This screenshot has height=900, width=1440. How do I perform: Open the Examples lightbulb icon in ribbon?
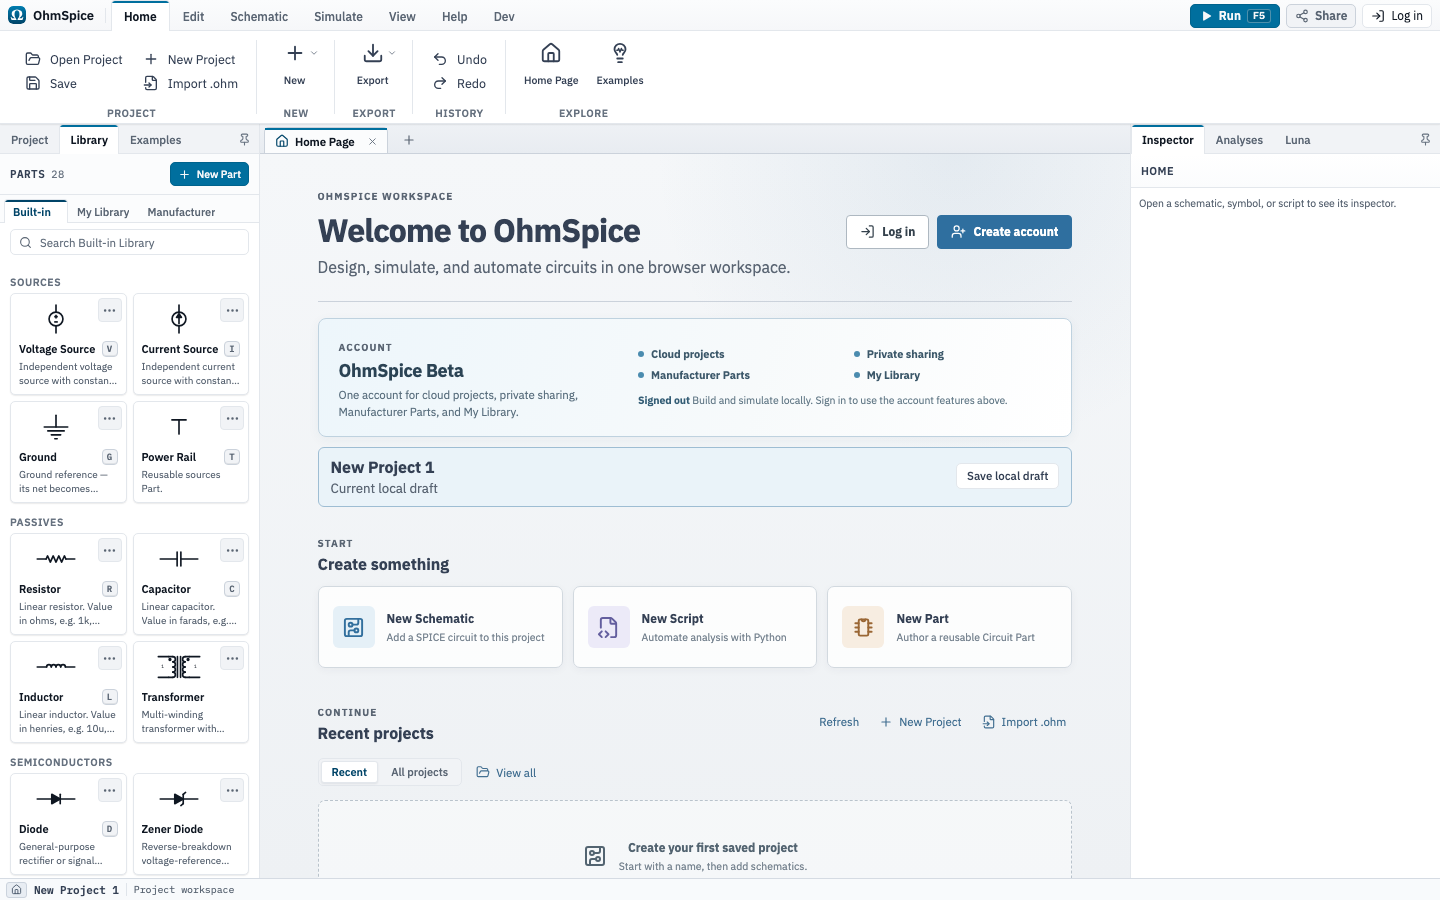tap(620, 53)
